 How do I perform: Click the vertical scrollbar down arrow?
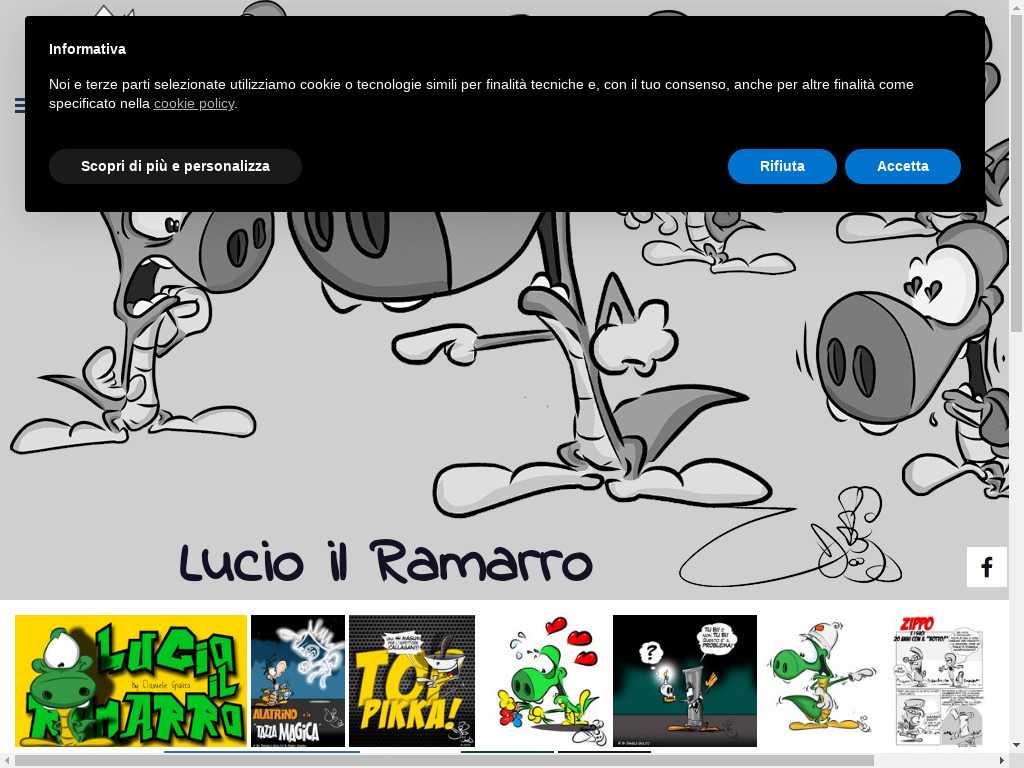(1016, 745)
